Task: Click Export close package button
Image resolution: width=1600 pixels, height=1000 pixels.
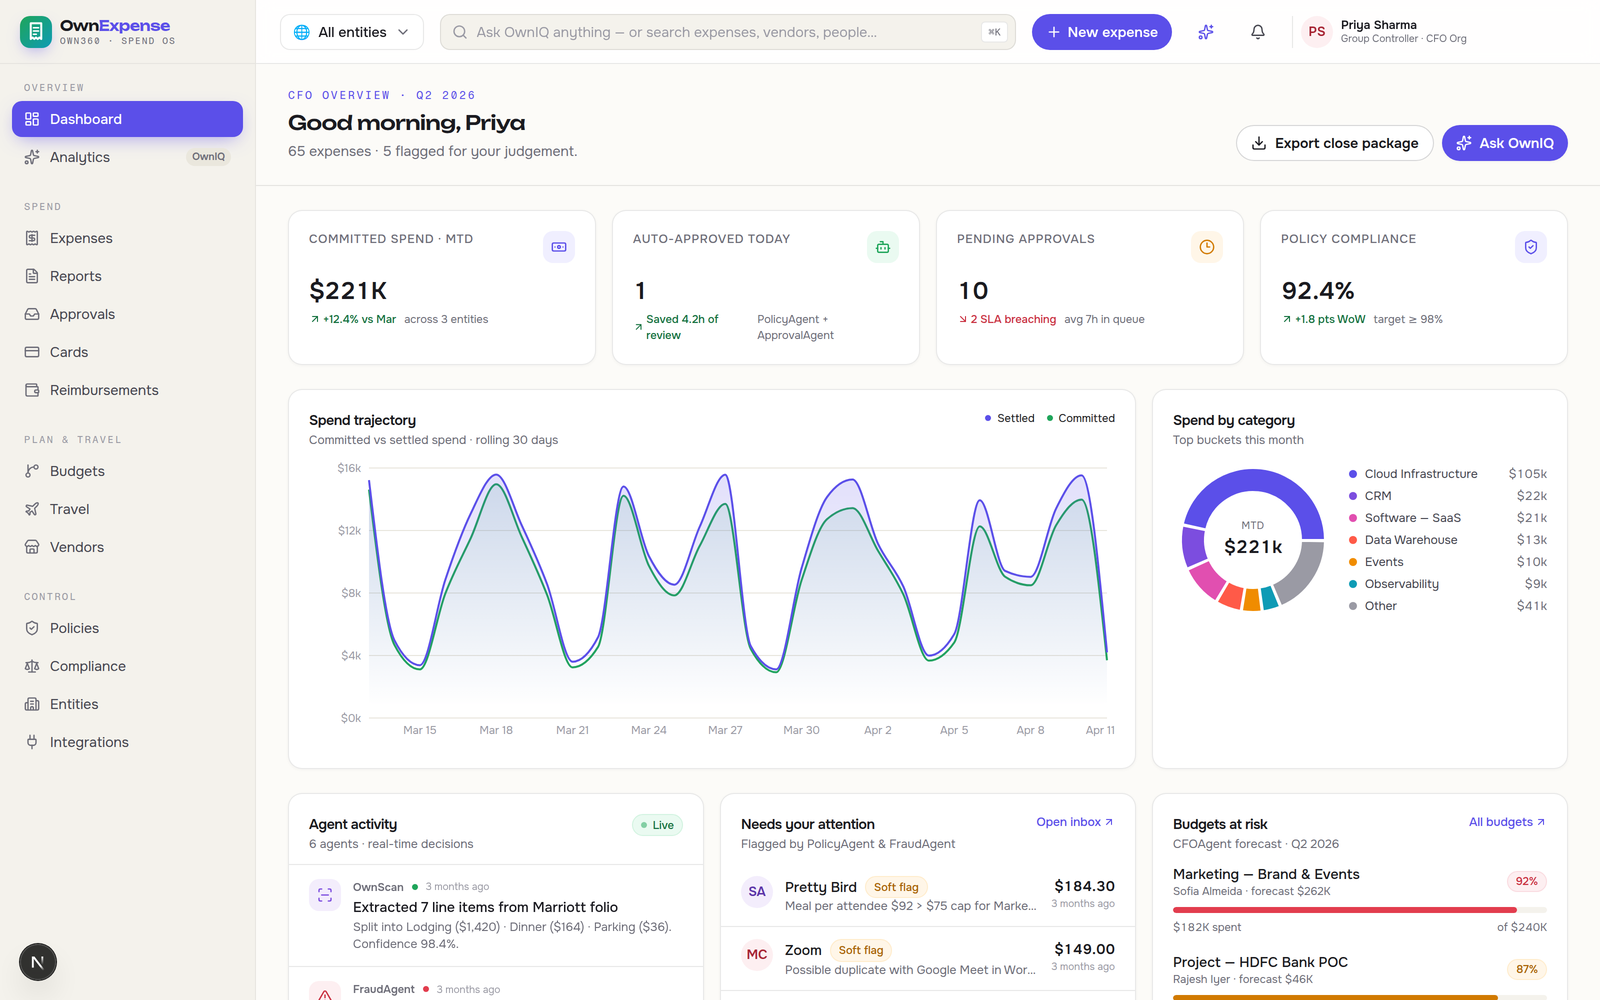Action: (x=1335, y=143)
